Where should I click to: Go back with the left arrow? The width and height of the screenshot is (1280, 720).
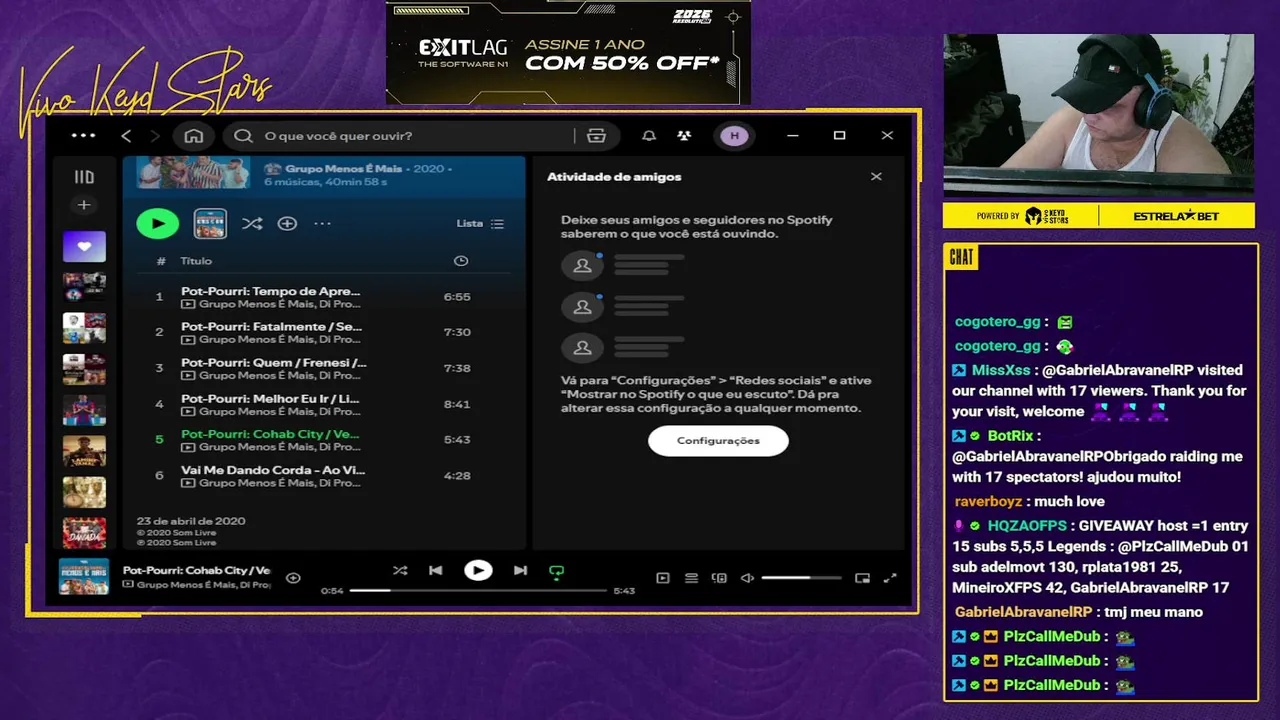tap(126, 136)
